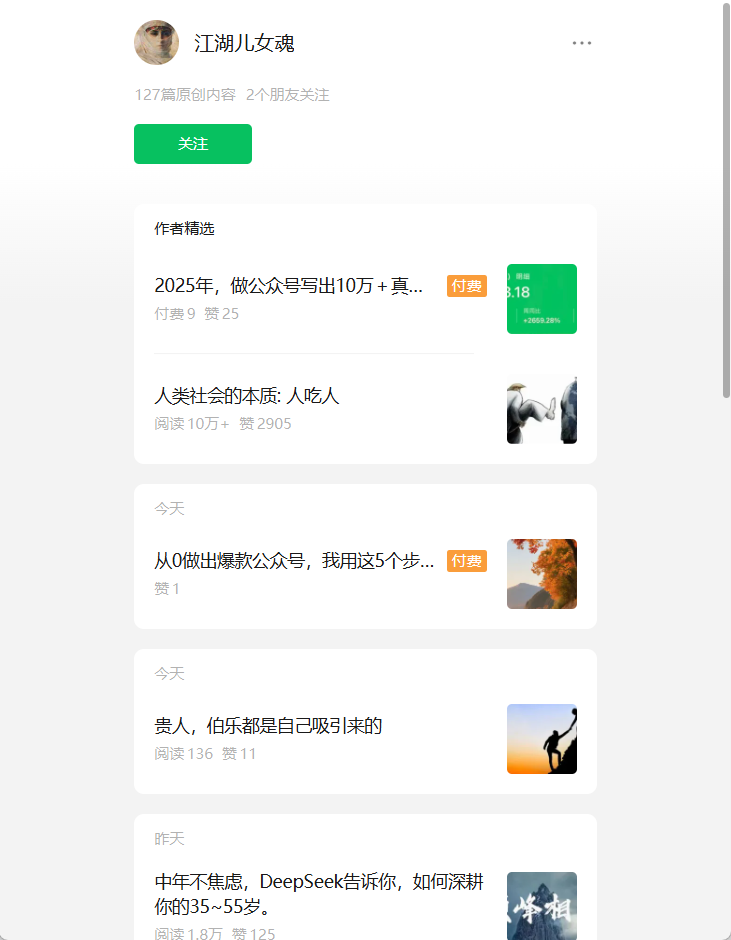Click the 付费 9 count text
The height and width of the screenshot is (940, 731).
click(175, 314)
